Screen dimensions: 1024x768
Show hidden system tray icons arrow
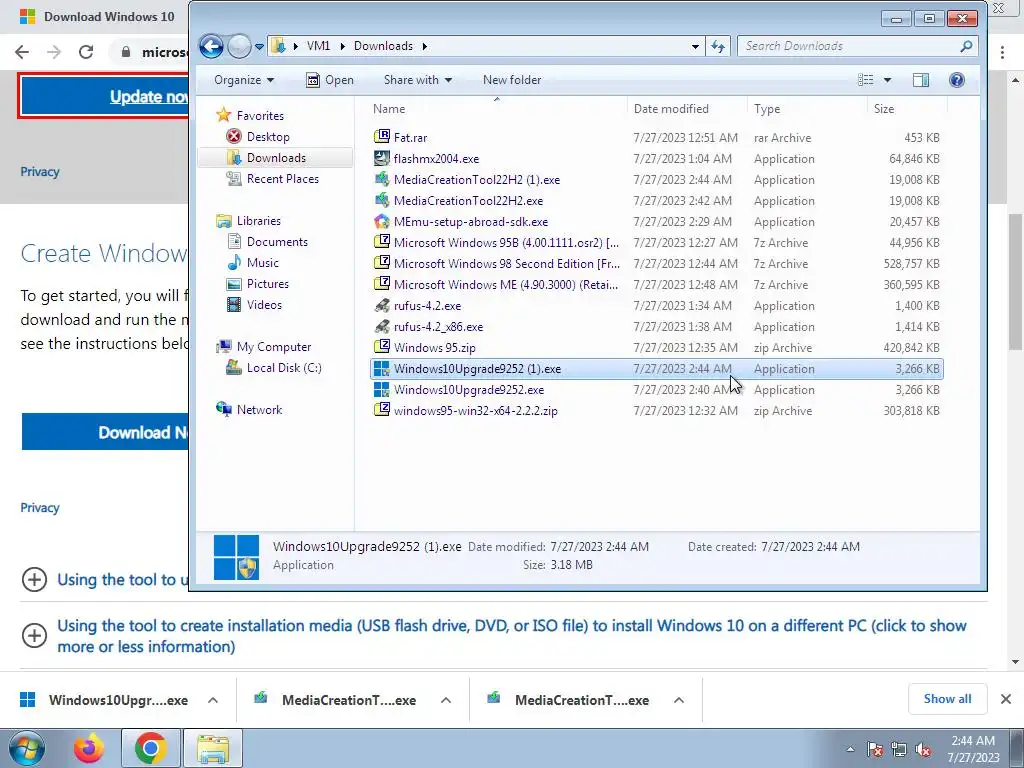click(850, 750)
